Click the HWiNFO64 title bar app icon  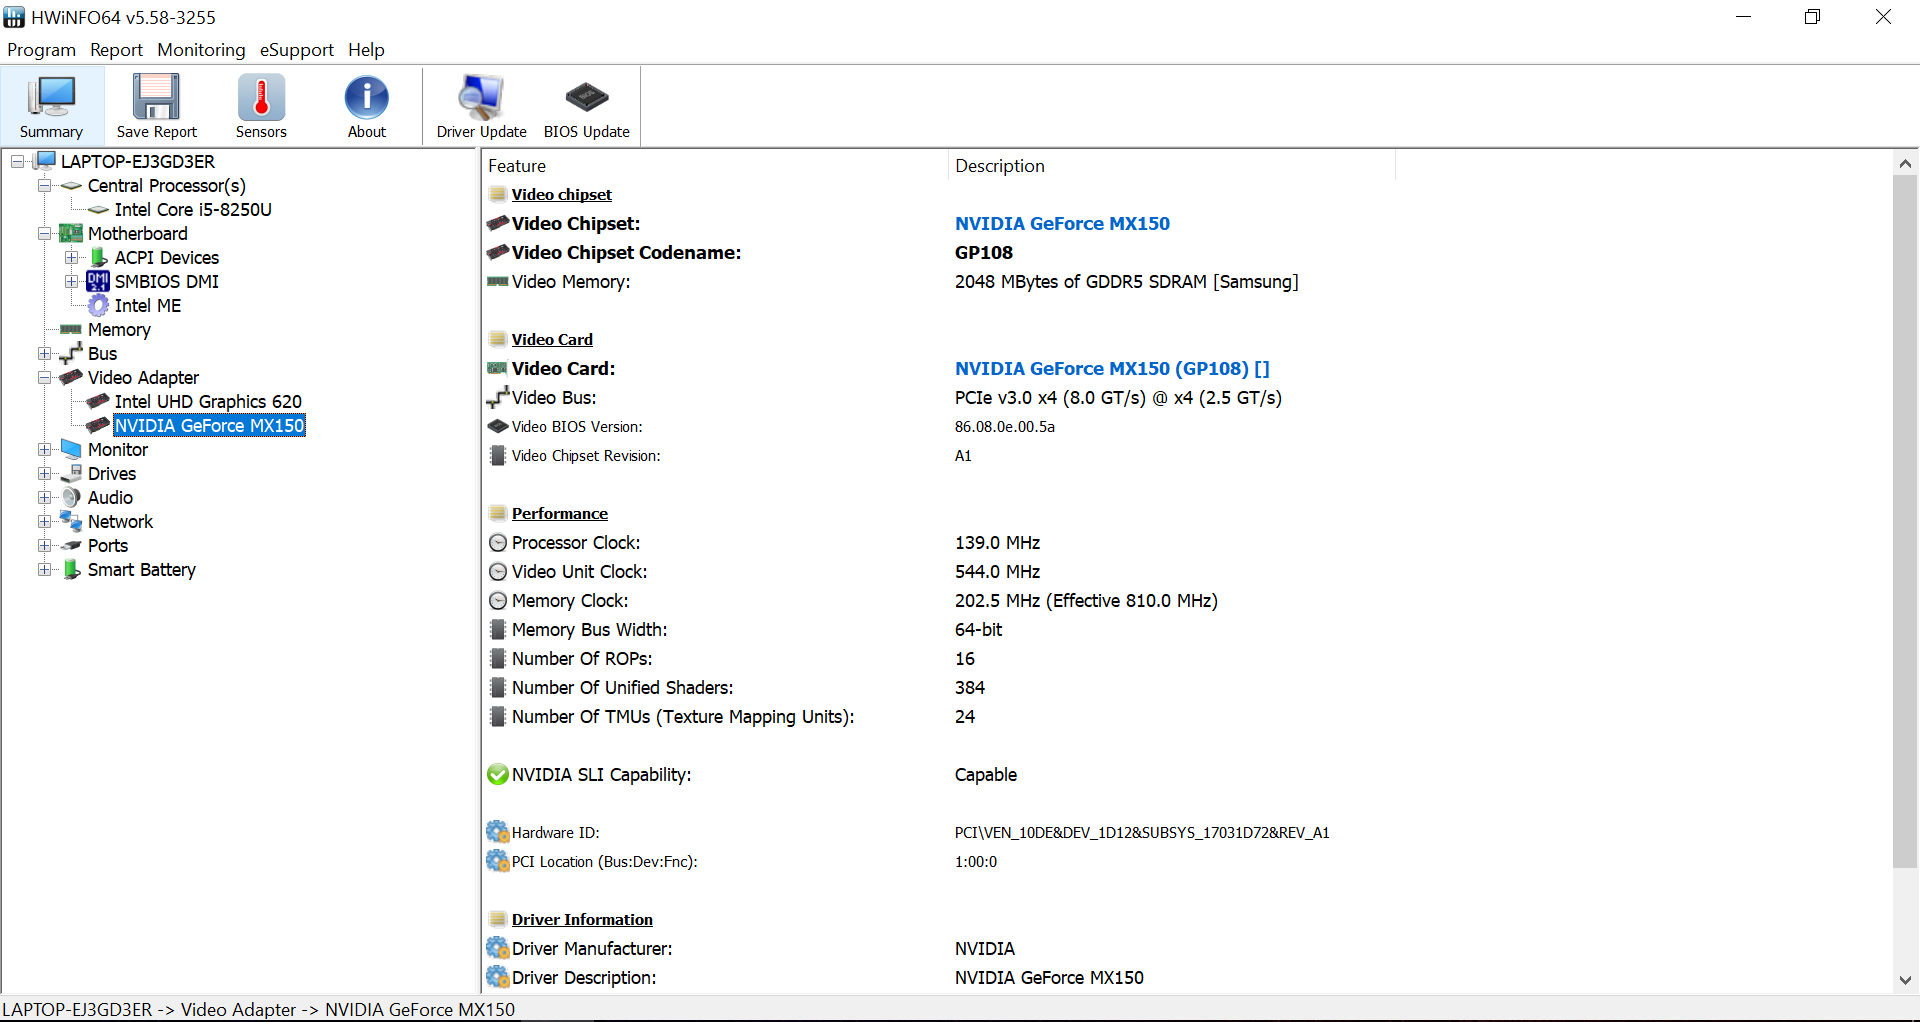[x=14, y=17]
